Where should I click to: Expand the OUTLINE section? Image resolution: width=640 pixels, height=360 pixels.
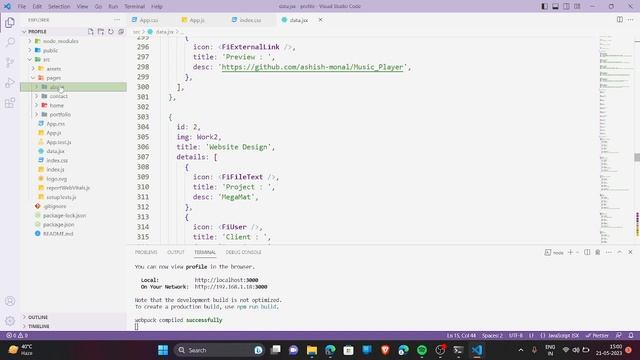point(73,317)
